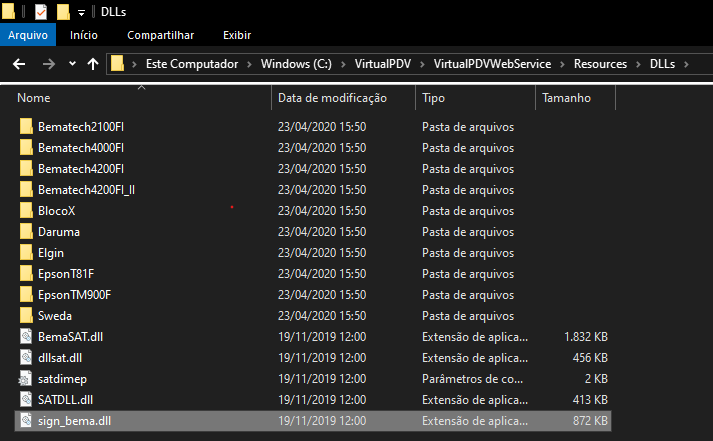This screenshot has width=713, height=441.
Task: Click the SATDLL.dll file icon
Action: pos(26,399)
